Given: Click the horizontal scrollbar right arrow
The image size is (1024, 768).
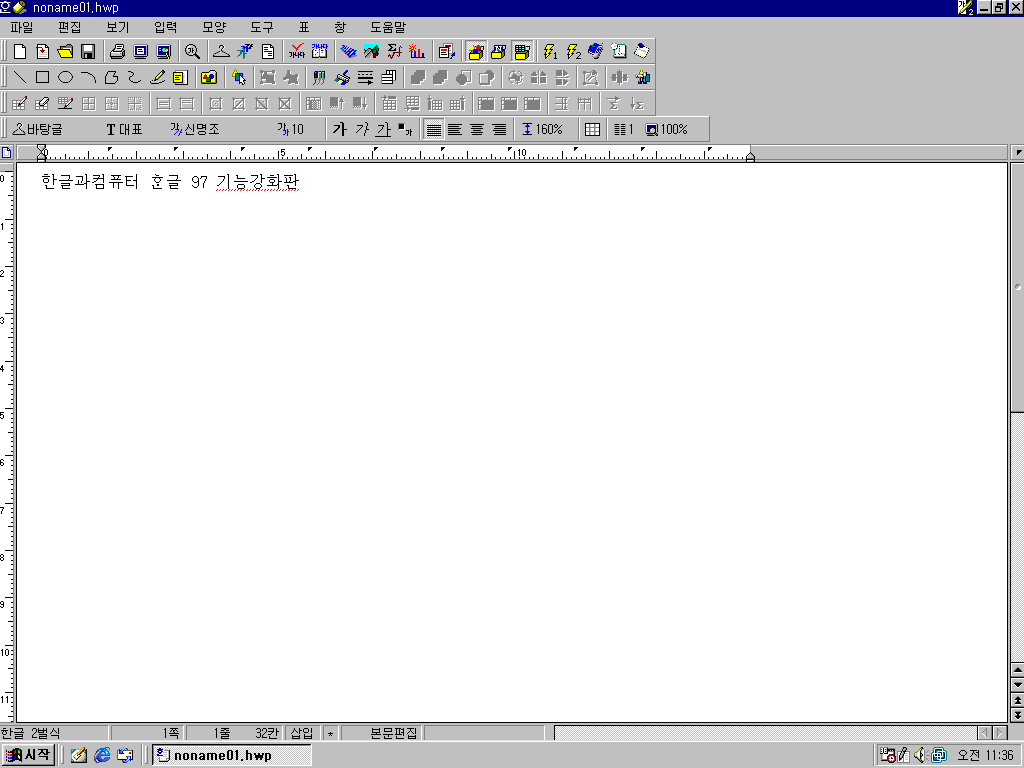Looking at the screenshot, I should [1000, 733].
